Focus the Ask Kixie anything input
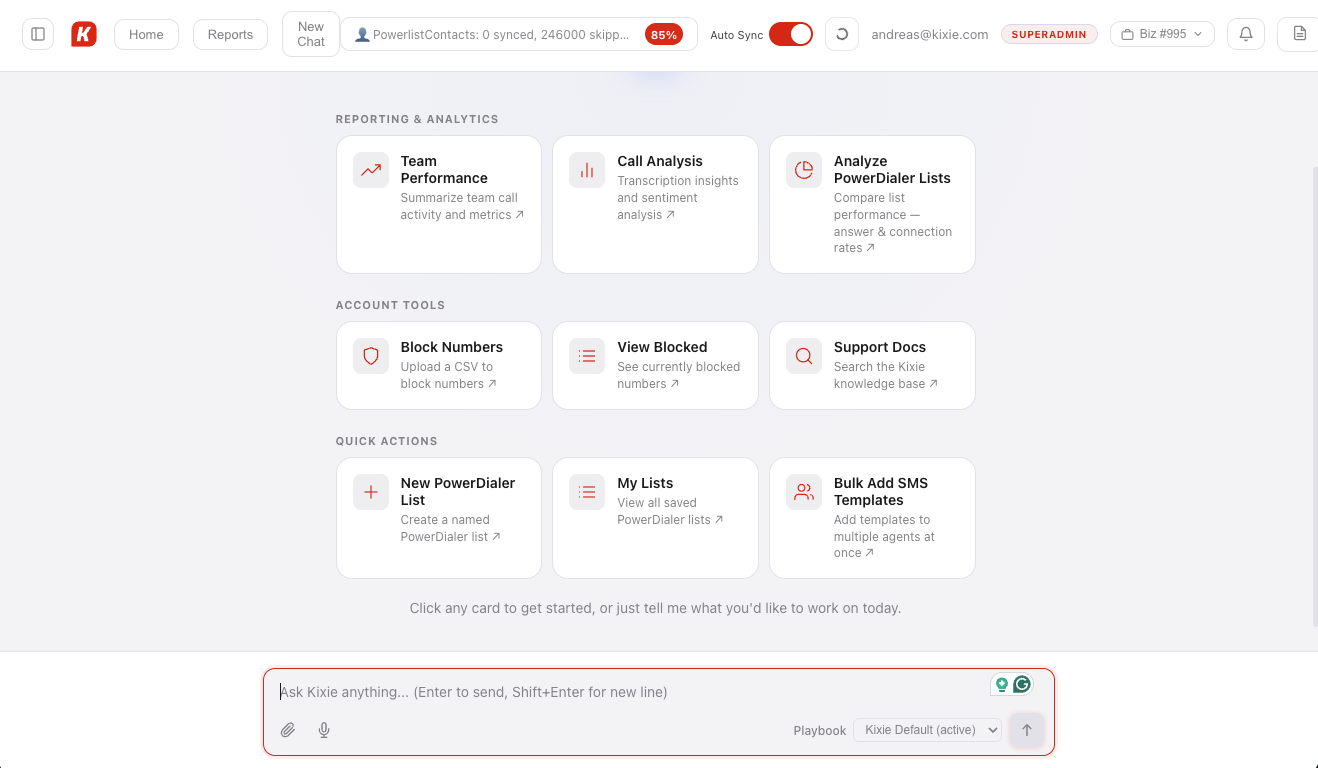 630,692
